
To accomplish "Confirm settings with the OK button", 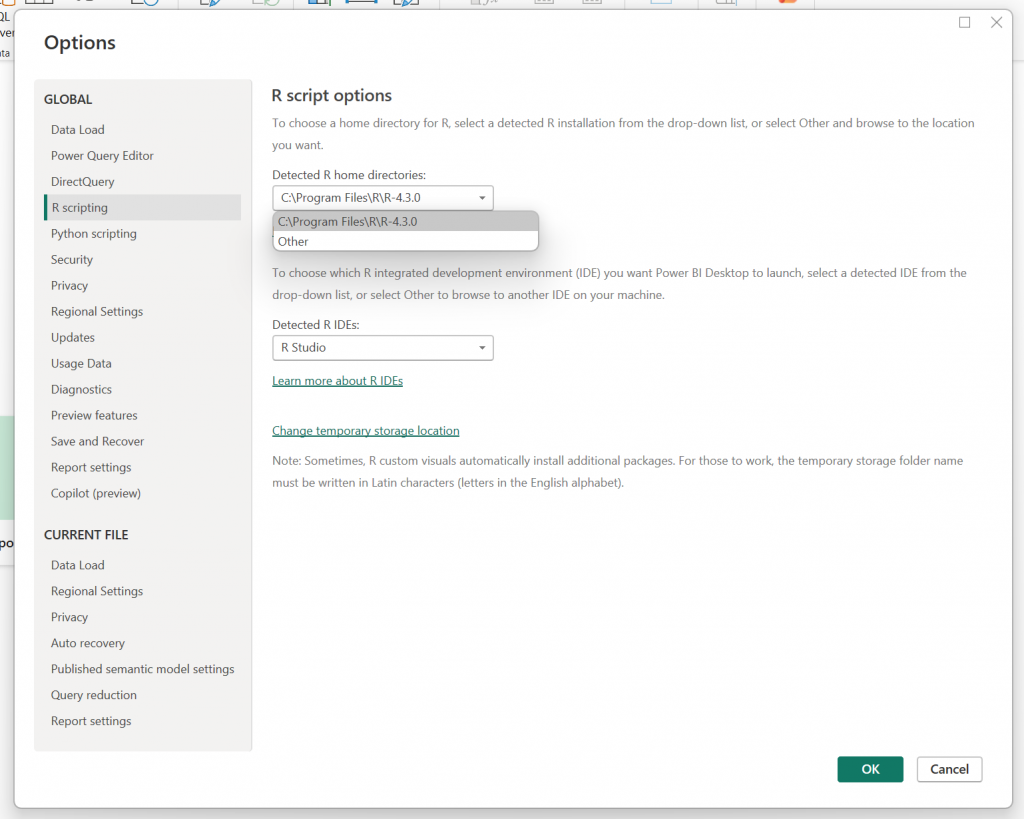I will click(x=870, y=769).
